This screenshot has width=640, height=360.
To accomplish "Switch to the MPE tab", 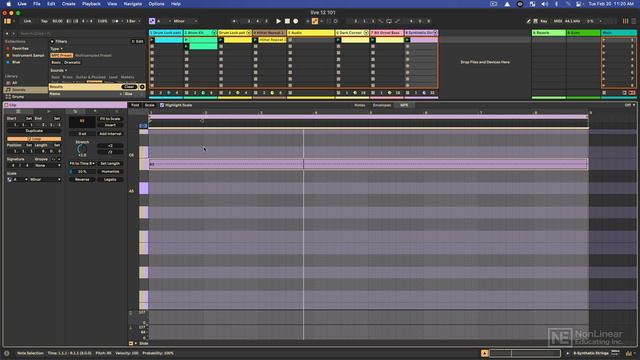I will click(x=404, y=105).
